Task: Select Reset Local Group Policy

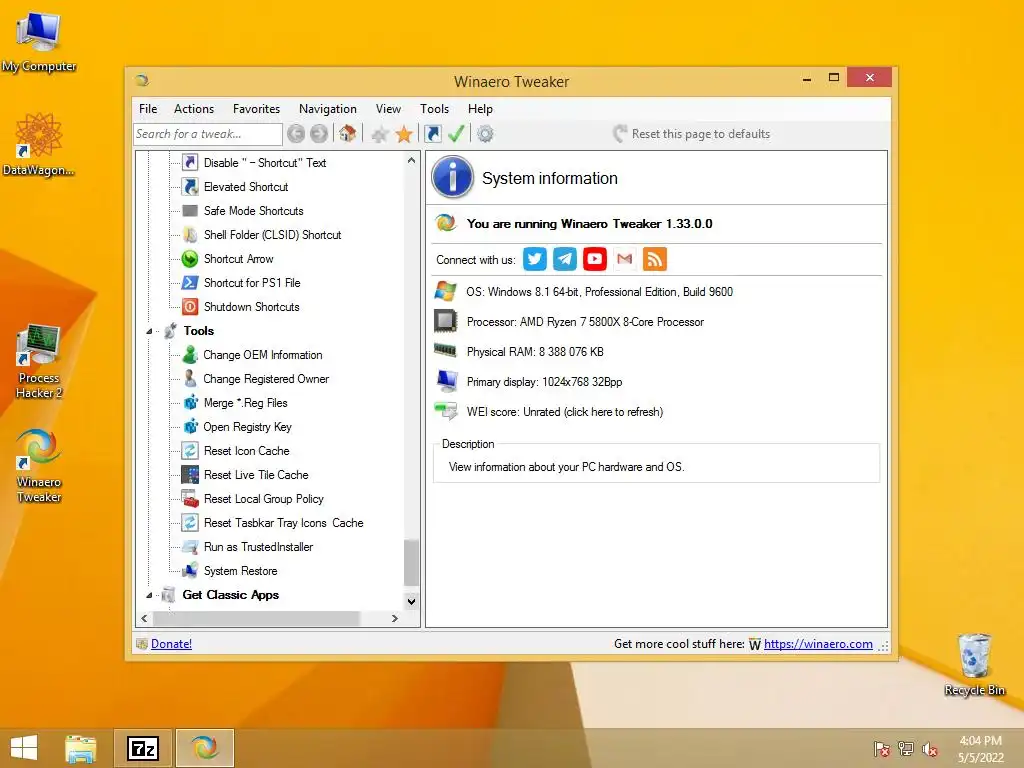Action: pyautogui.click(x=263, y=499)
